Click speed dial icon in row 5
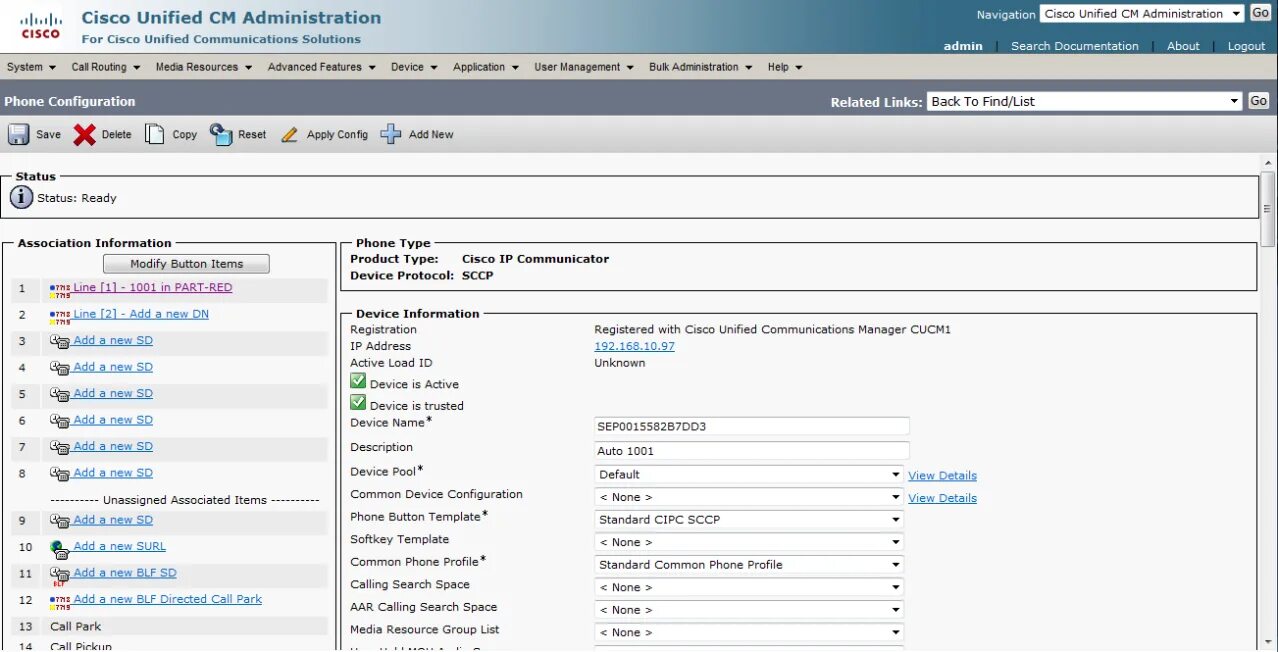The width and height of the screenshot is (1278, 652). click(60, 395)
